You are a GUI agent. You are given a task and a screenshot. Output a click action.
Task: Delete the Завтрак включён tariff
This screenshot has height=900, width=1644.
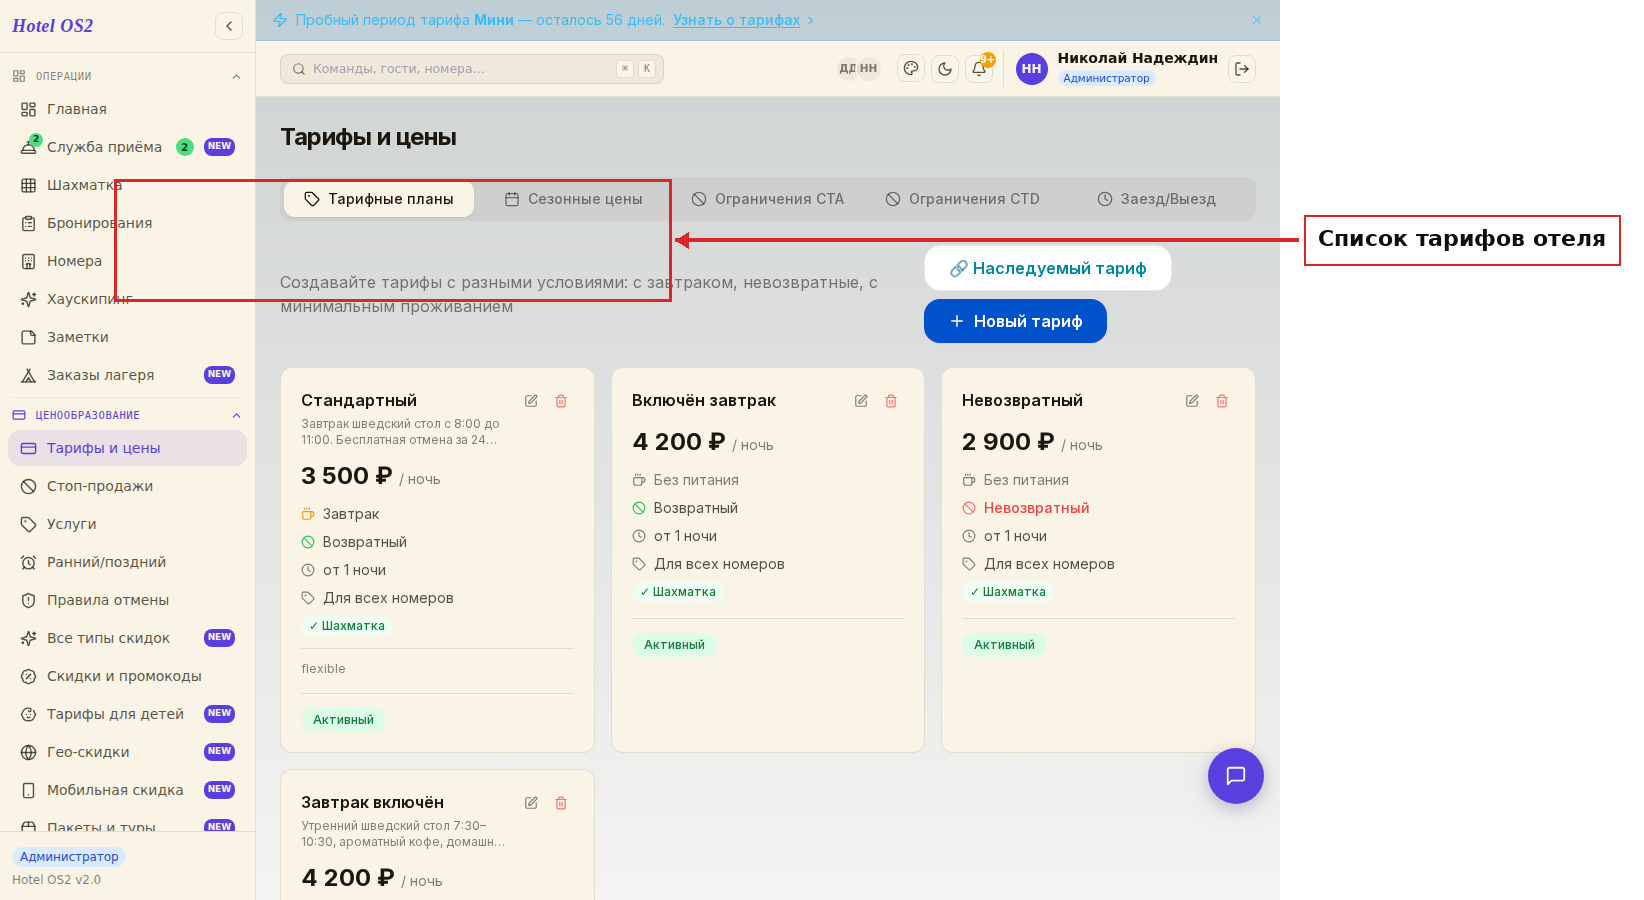coord(561,803)
